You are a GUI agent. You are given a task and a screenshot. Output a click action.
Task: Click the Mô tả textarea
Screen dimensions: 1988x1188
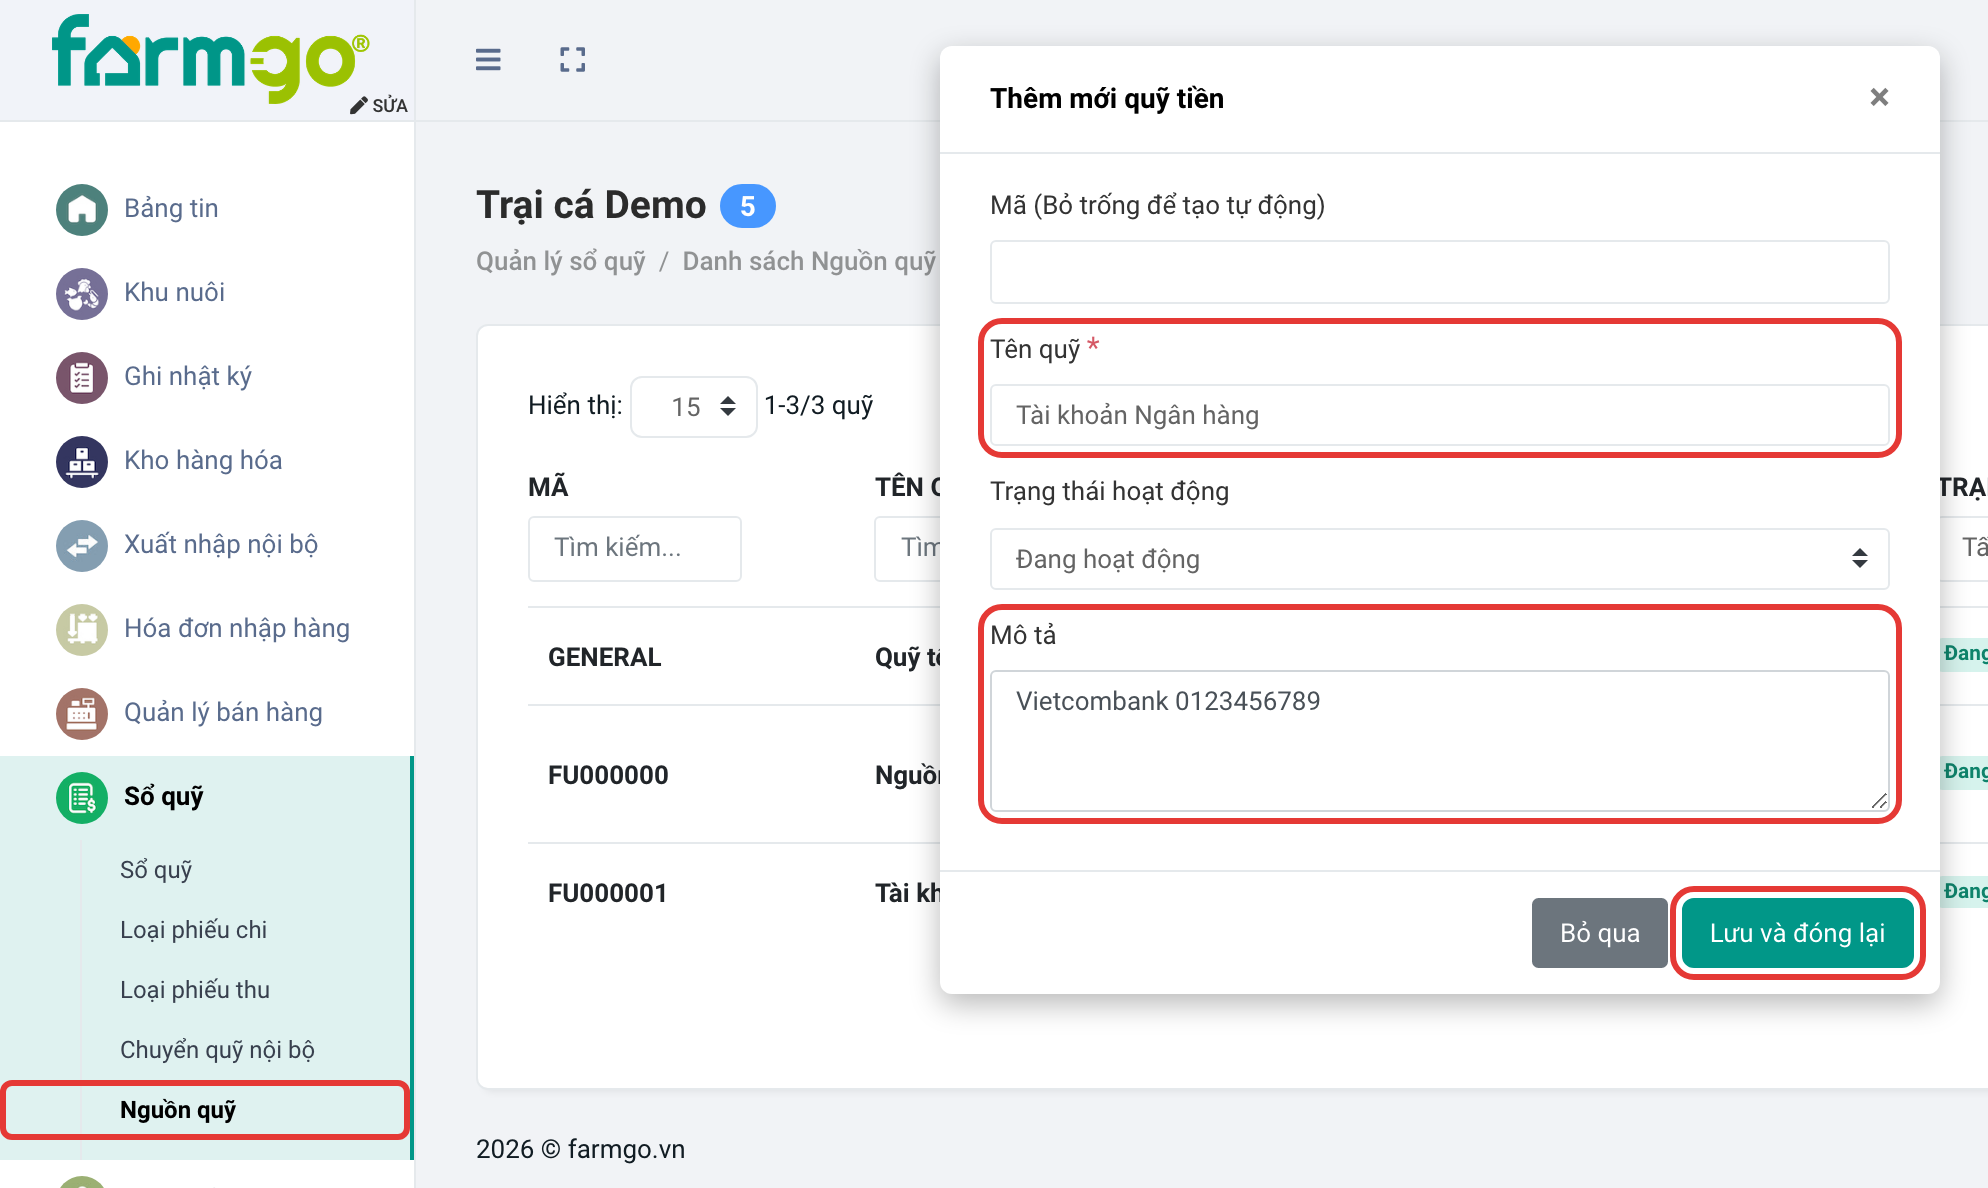pos(1439,740)
